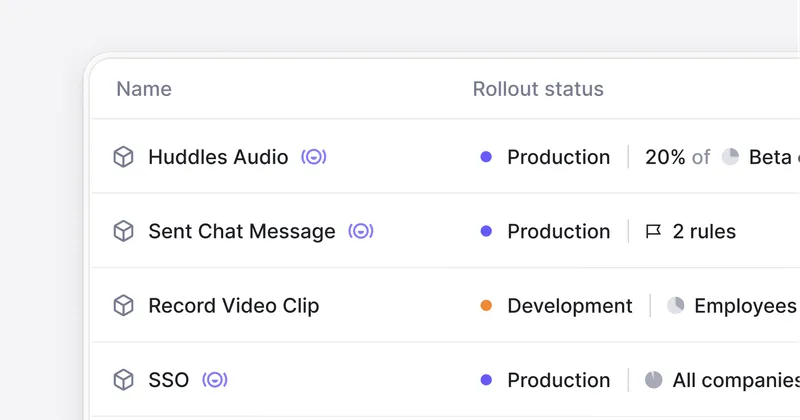
Task: Click the cube icon beside Record Video Clip
Action: 123,306
